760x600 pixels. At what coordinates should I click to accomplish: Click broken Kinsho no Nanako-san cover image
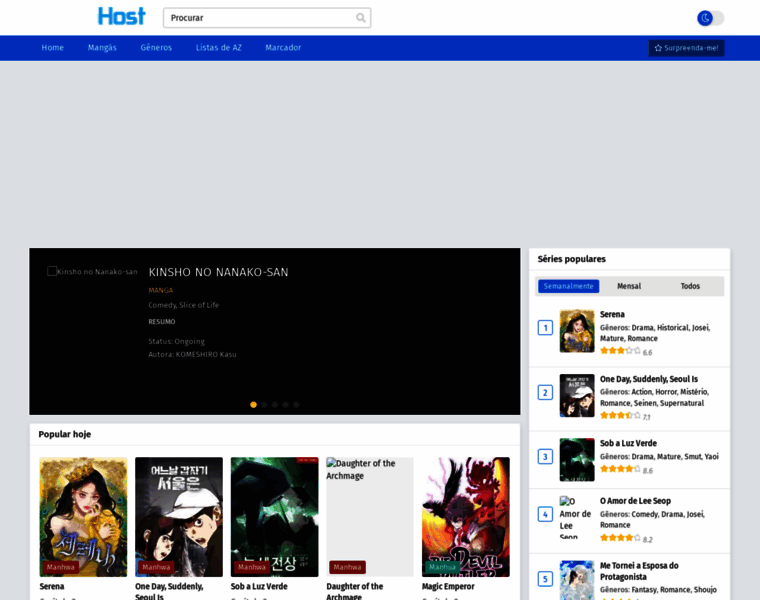pos(92,271)
